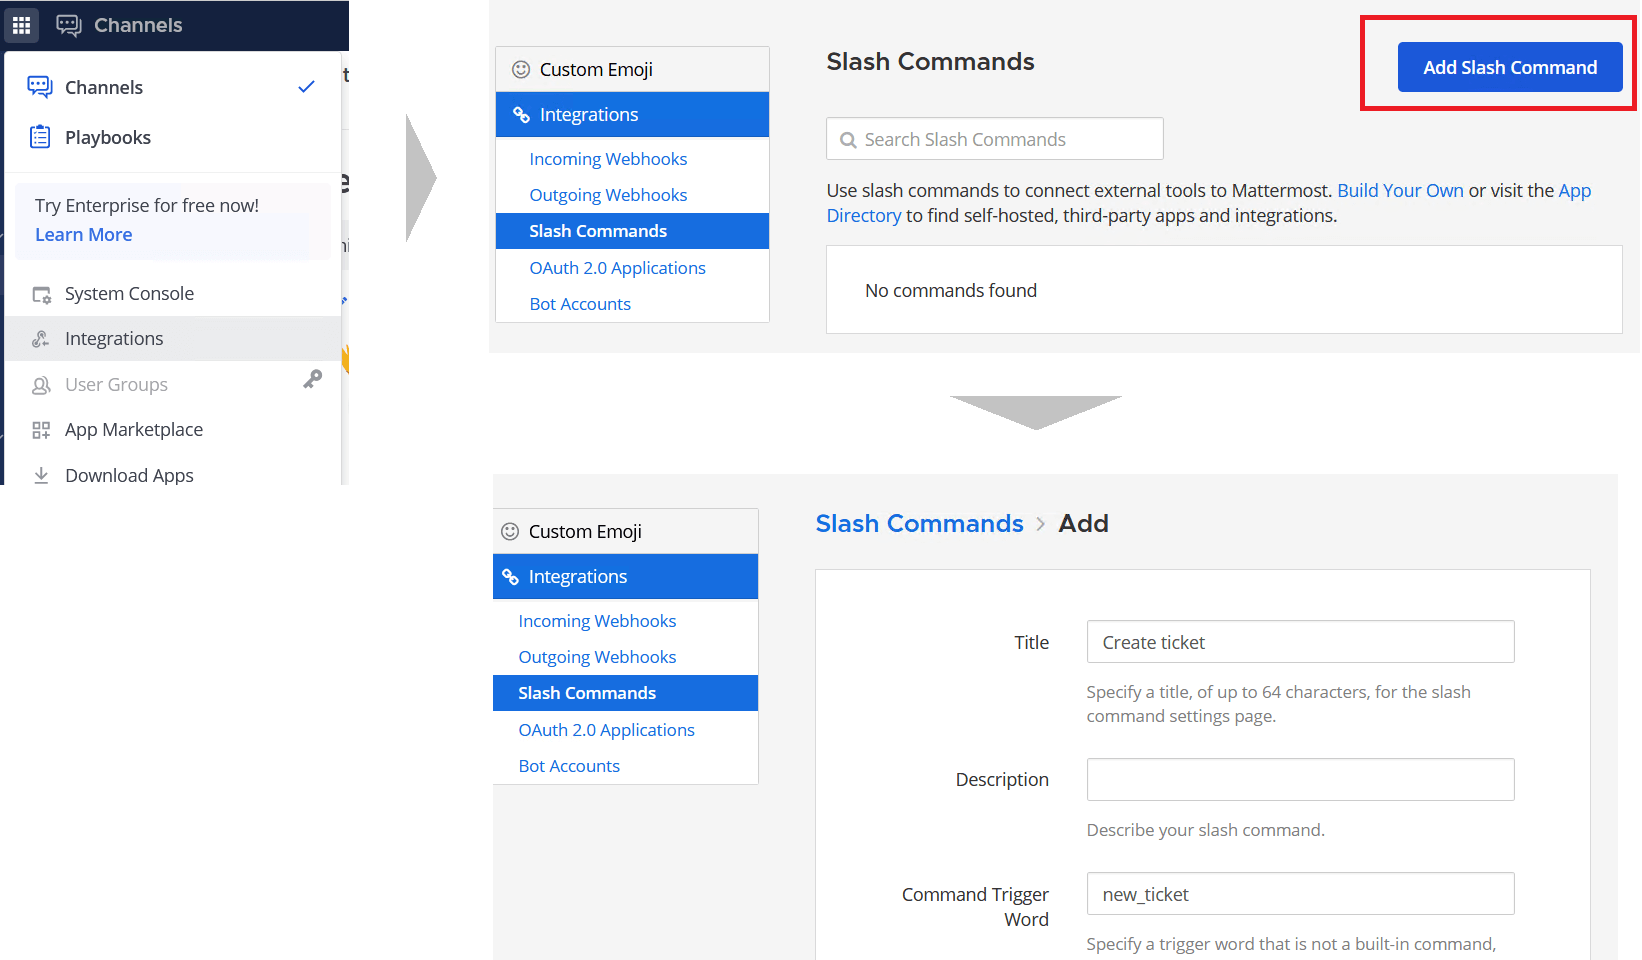Click the Channels speech bubble icon in header

[x=69, y=25]
